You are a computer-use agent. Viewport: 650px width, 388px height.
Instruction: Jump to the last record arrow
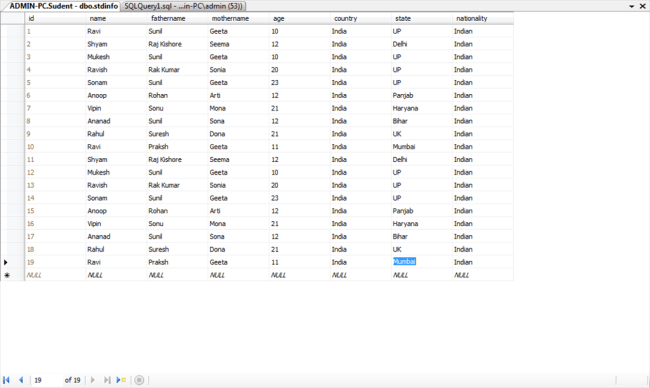pos(107,380)
